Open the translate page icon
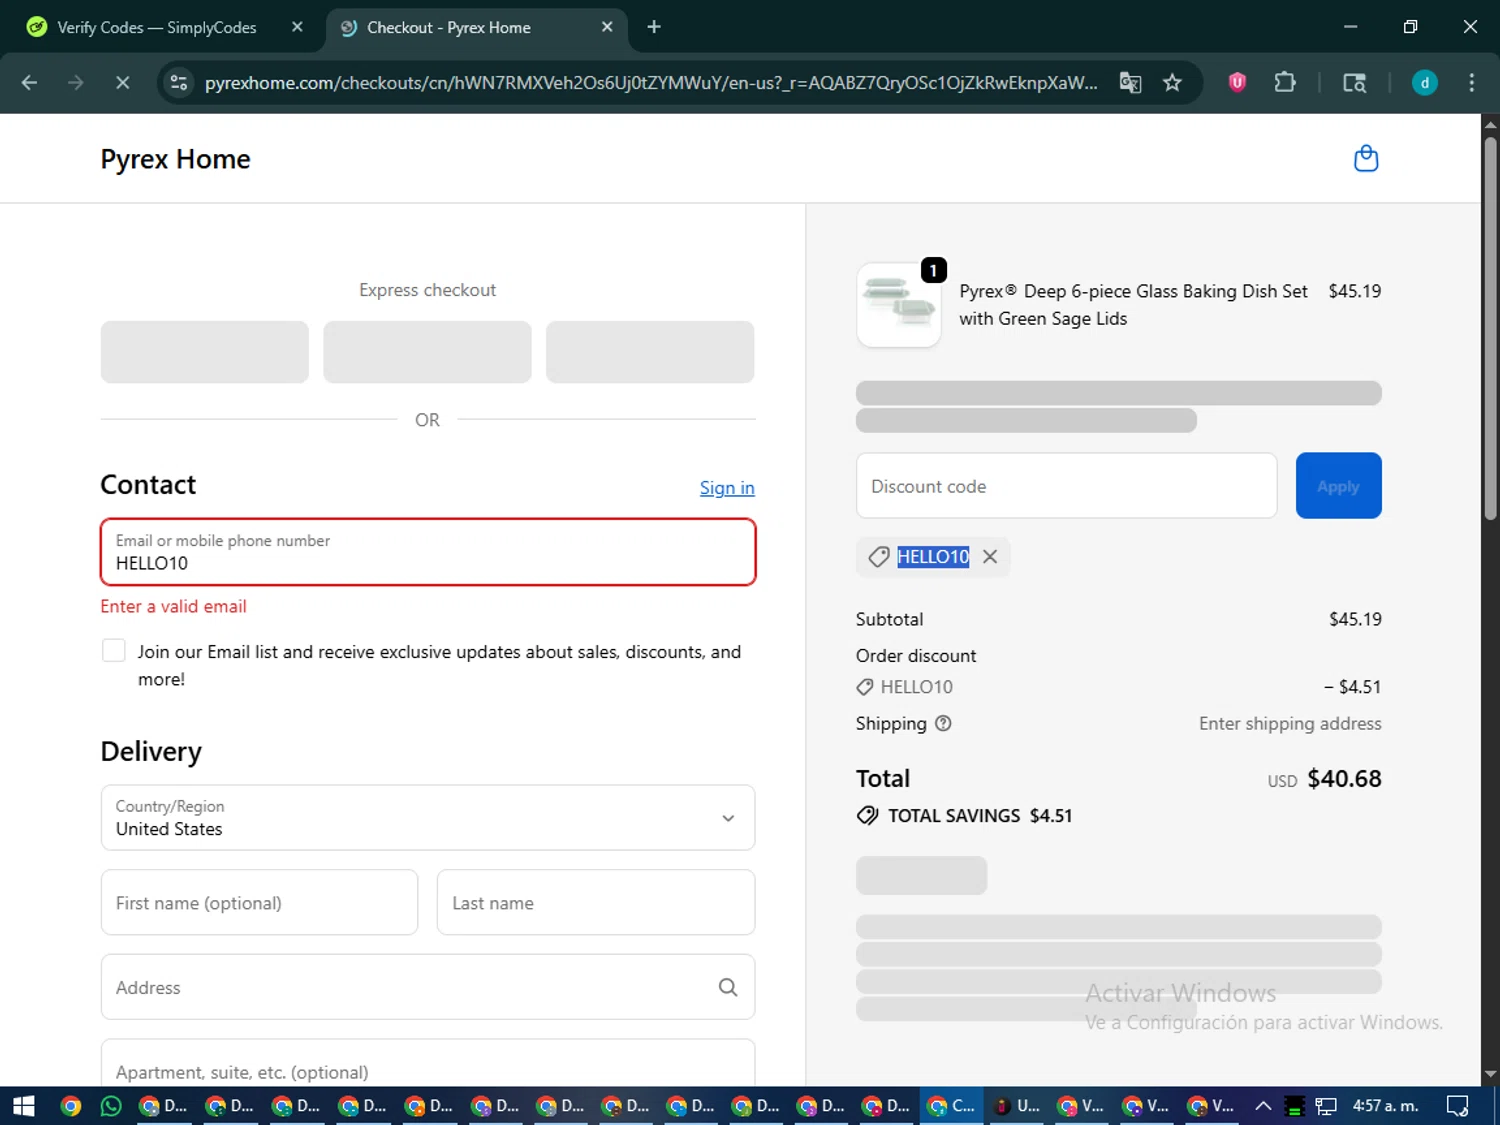The image size is (1500, 1125). click(1130, 83)
